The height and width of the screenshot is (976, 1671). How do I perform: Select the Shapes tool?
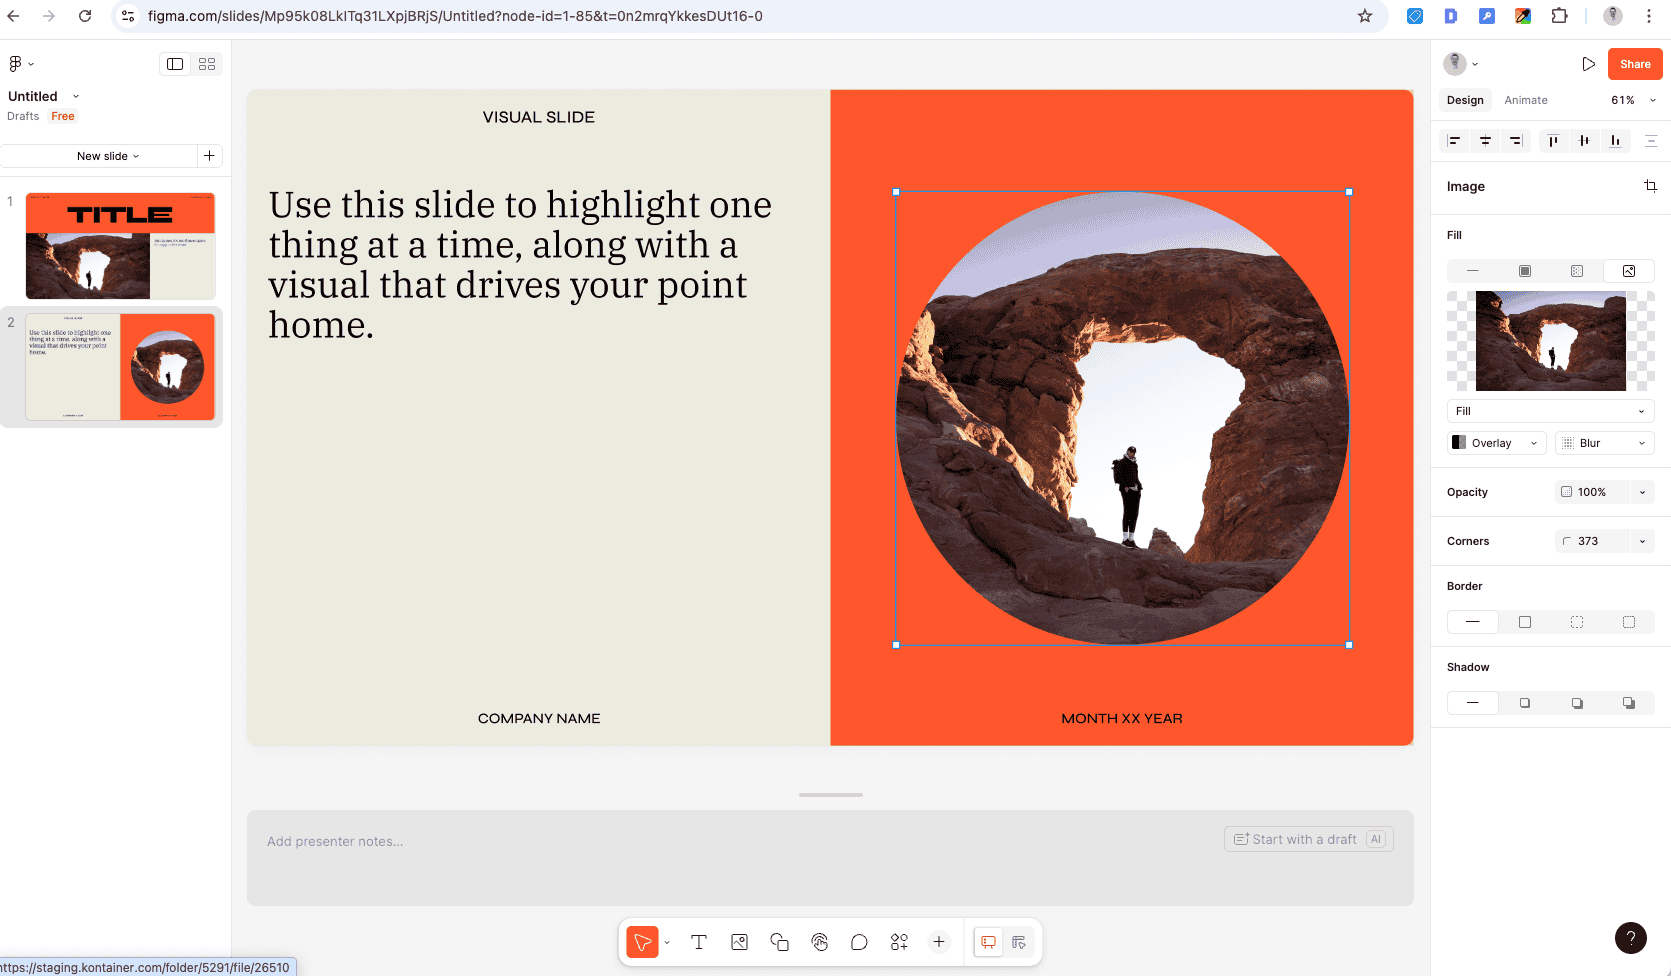pyautogui.click(x=779, y=942)
